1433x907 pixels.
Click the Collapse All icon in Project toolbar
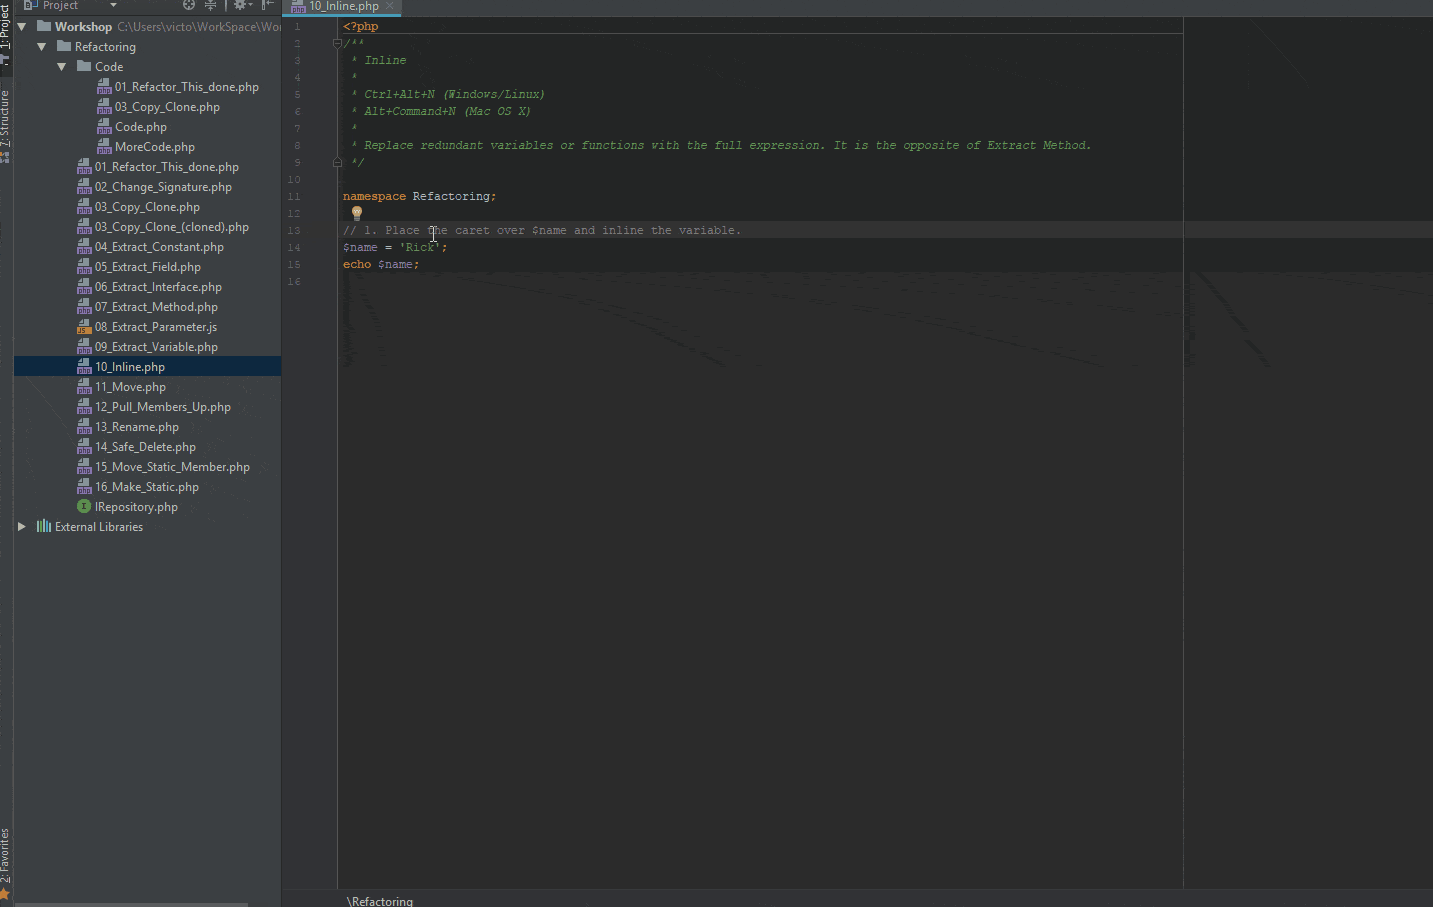click(210, 5)
